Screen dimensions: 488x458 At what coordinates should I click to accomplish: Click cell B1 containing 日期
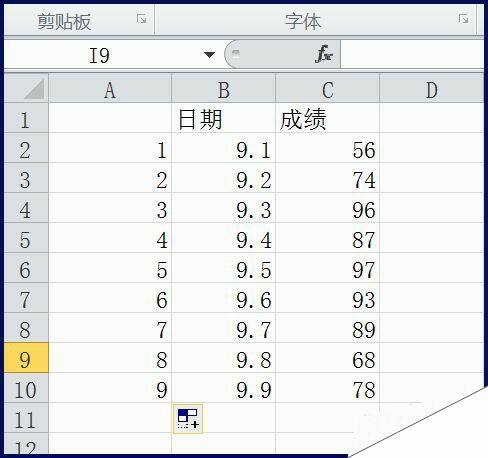(x=224, y=118)
